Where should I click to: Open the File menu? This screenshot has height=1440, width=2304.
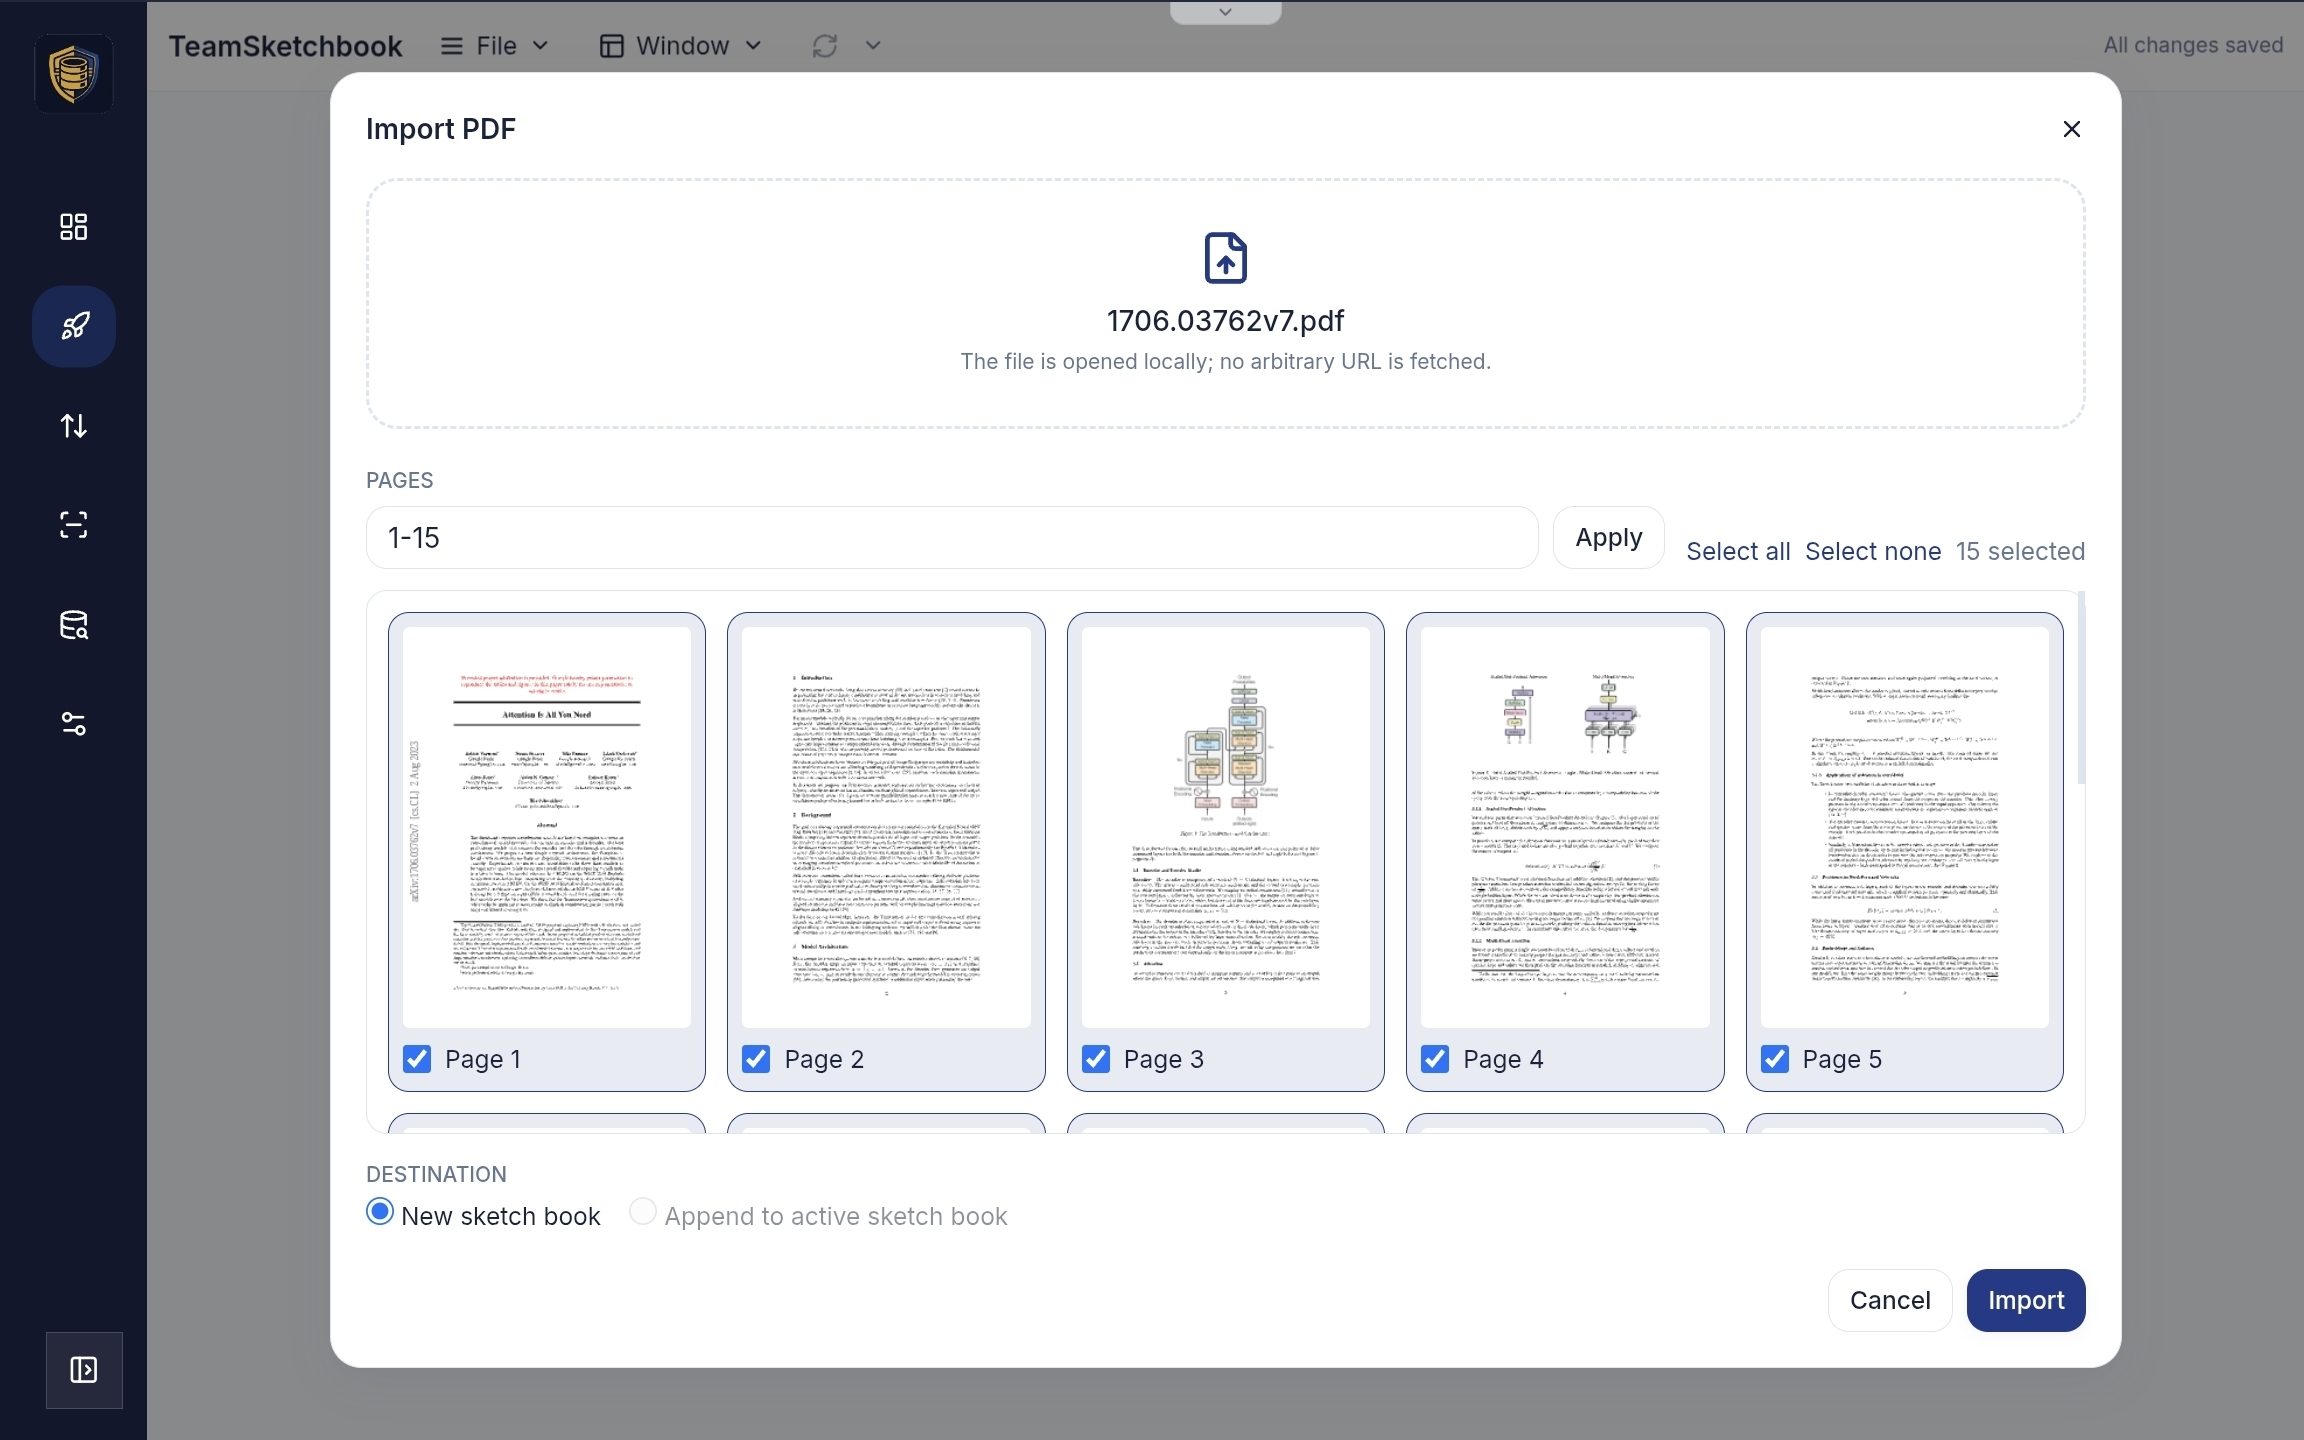click(496, 46)
